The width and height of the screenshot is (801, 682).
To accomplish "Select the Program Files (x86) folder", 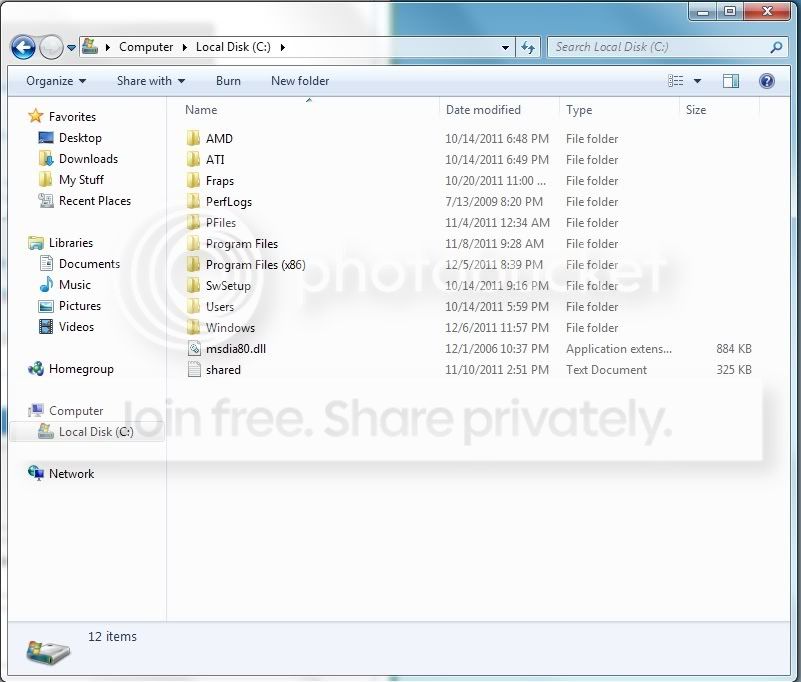I will [255, 265].
